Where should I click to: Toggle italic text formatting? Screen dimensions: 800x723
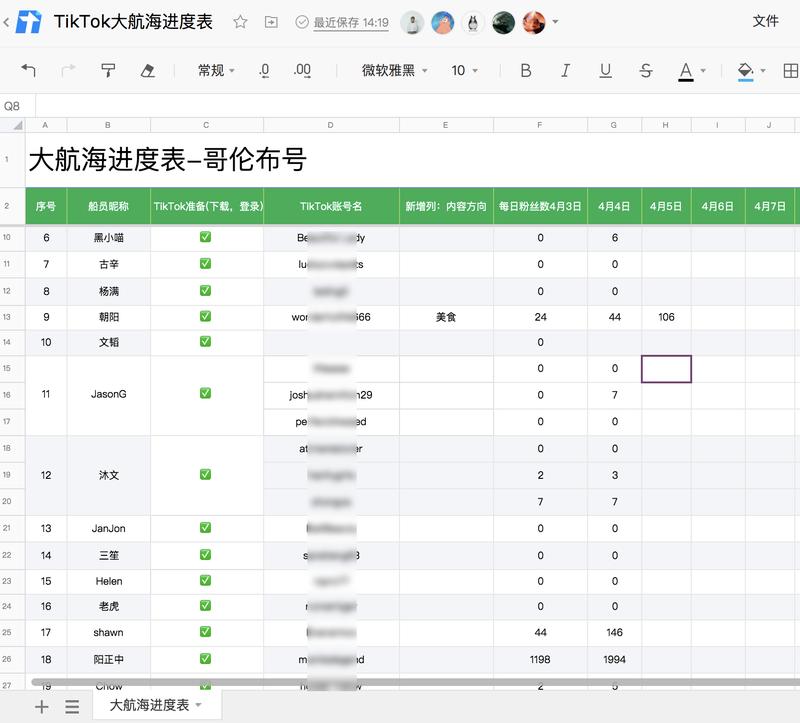(565, 70)
